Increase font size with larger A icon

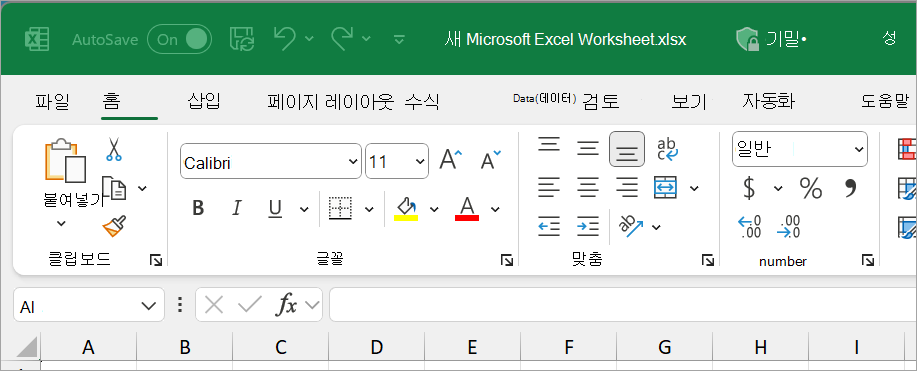pyautogui.click(x=450, y=159)
